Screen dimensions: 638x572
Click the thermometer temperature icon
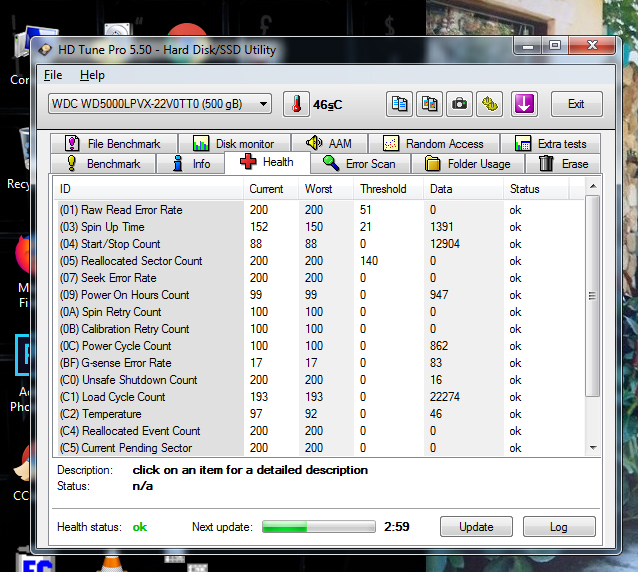click(x=296, y=104)
